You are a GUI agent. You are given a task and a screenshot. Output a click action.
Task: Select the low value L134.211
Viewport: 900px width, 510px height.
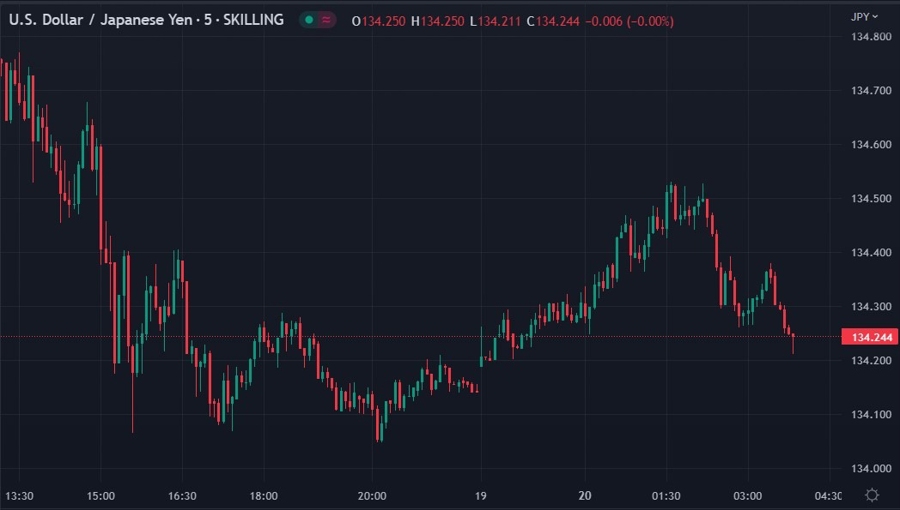tap(495, 21)
